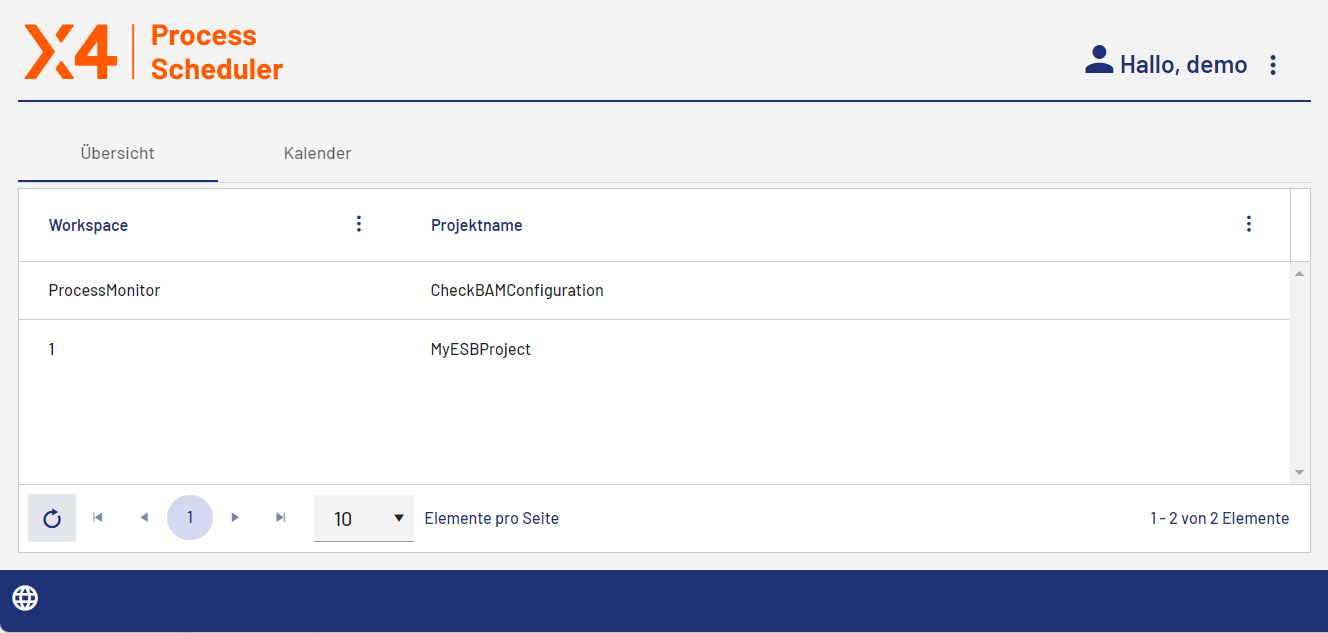Sort by Projektname column header
Viewport: 1328px width, 633px height.
[x=477, y=225]
